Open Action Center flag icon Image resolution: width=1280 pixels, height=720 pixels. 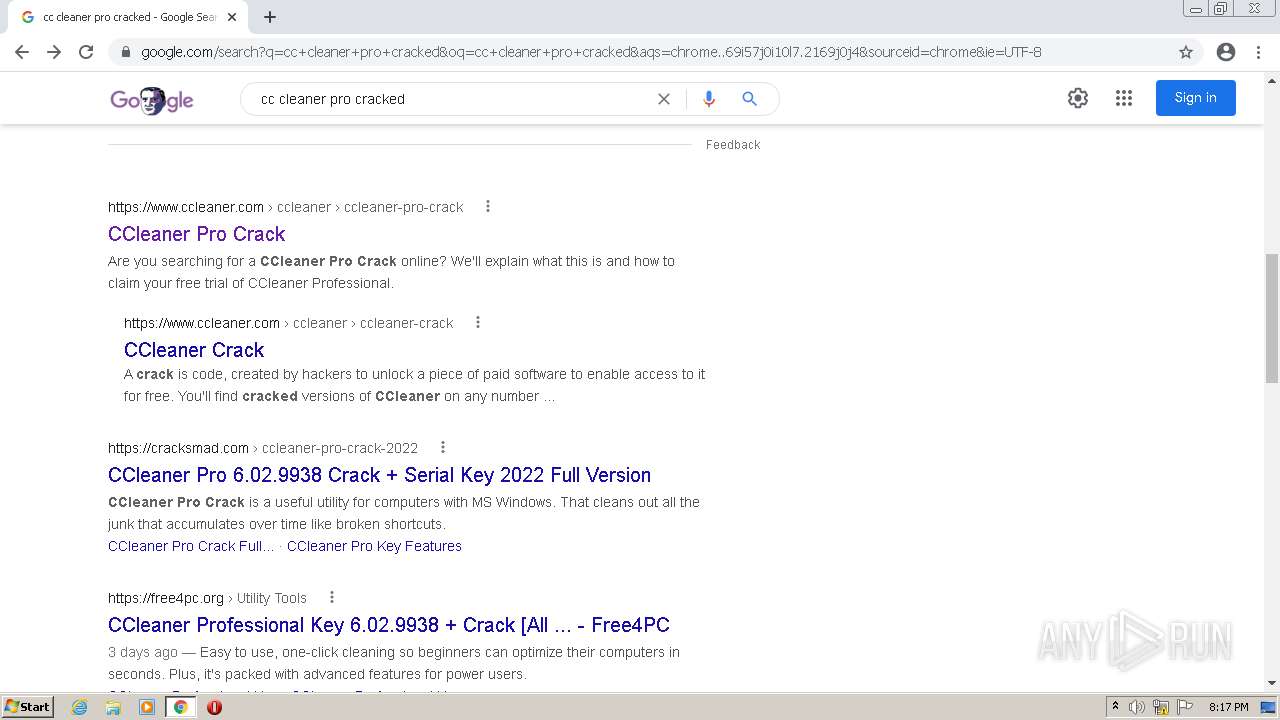pyautogui.click(x=1185, y=707)
